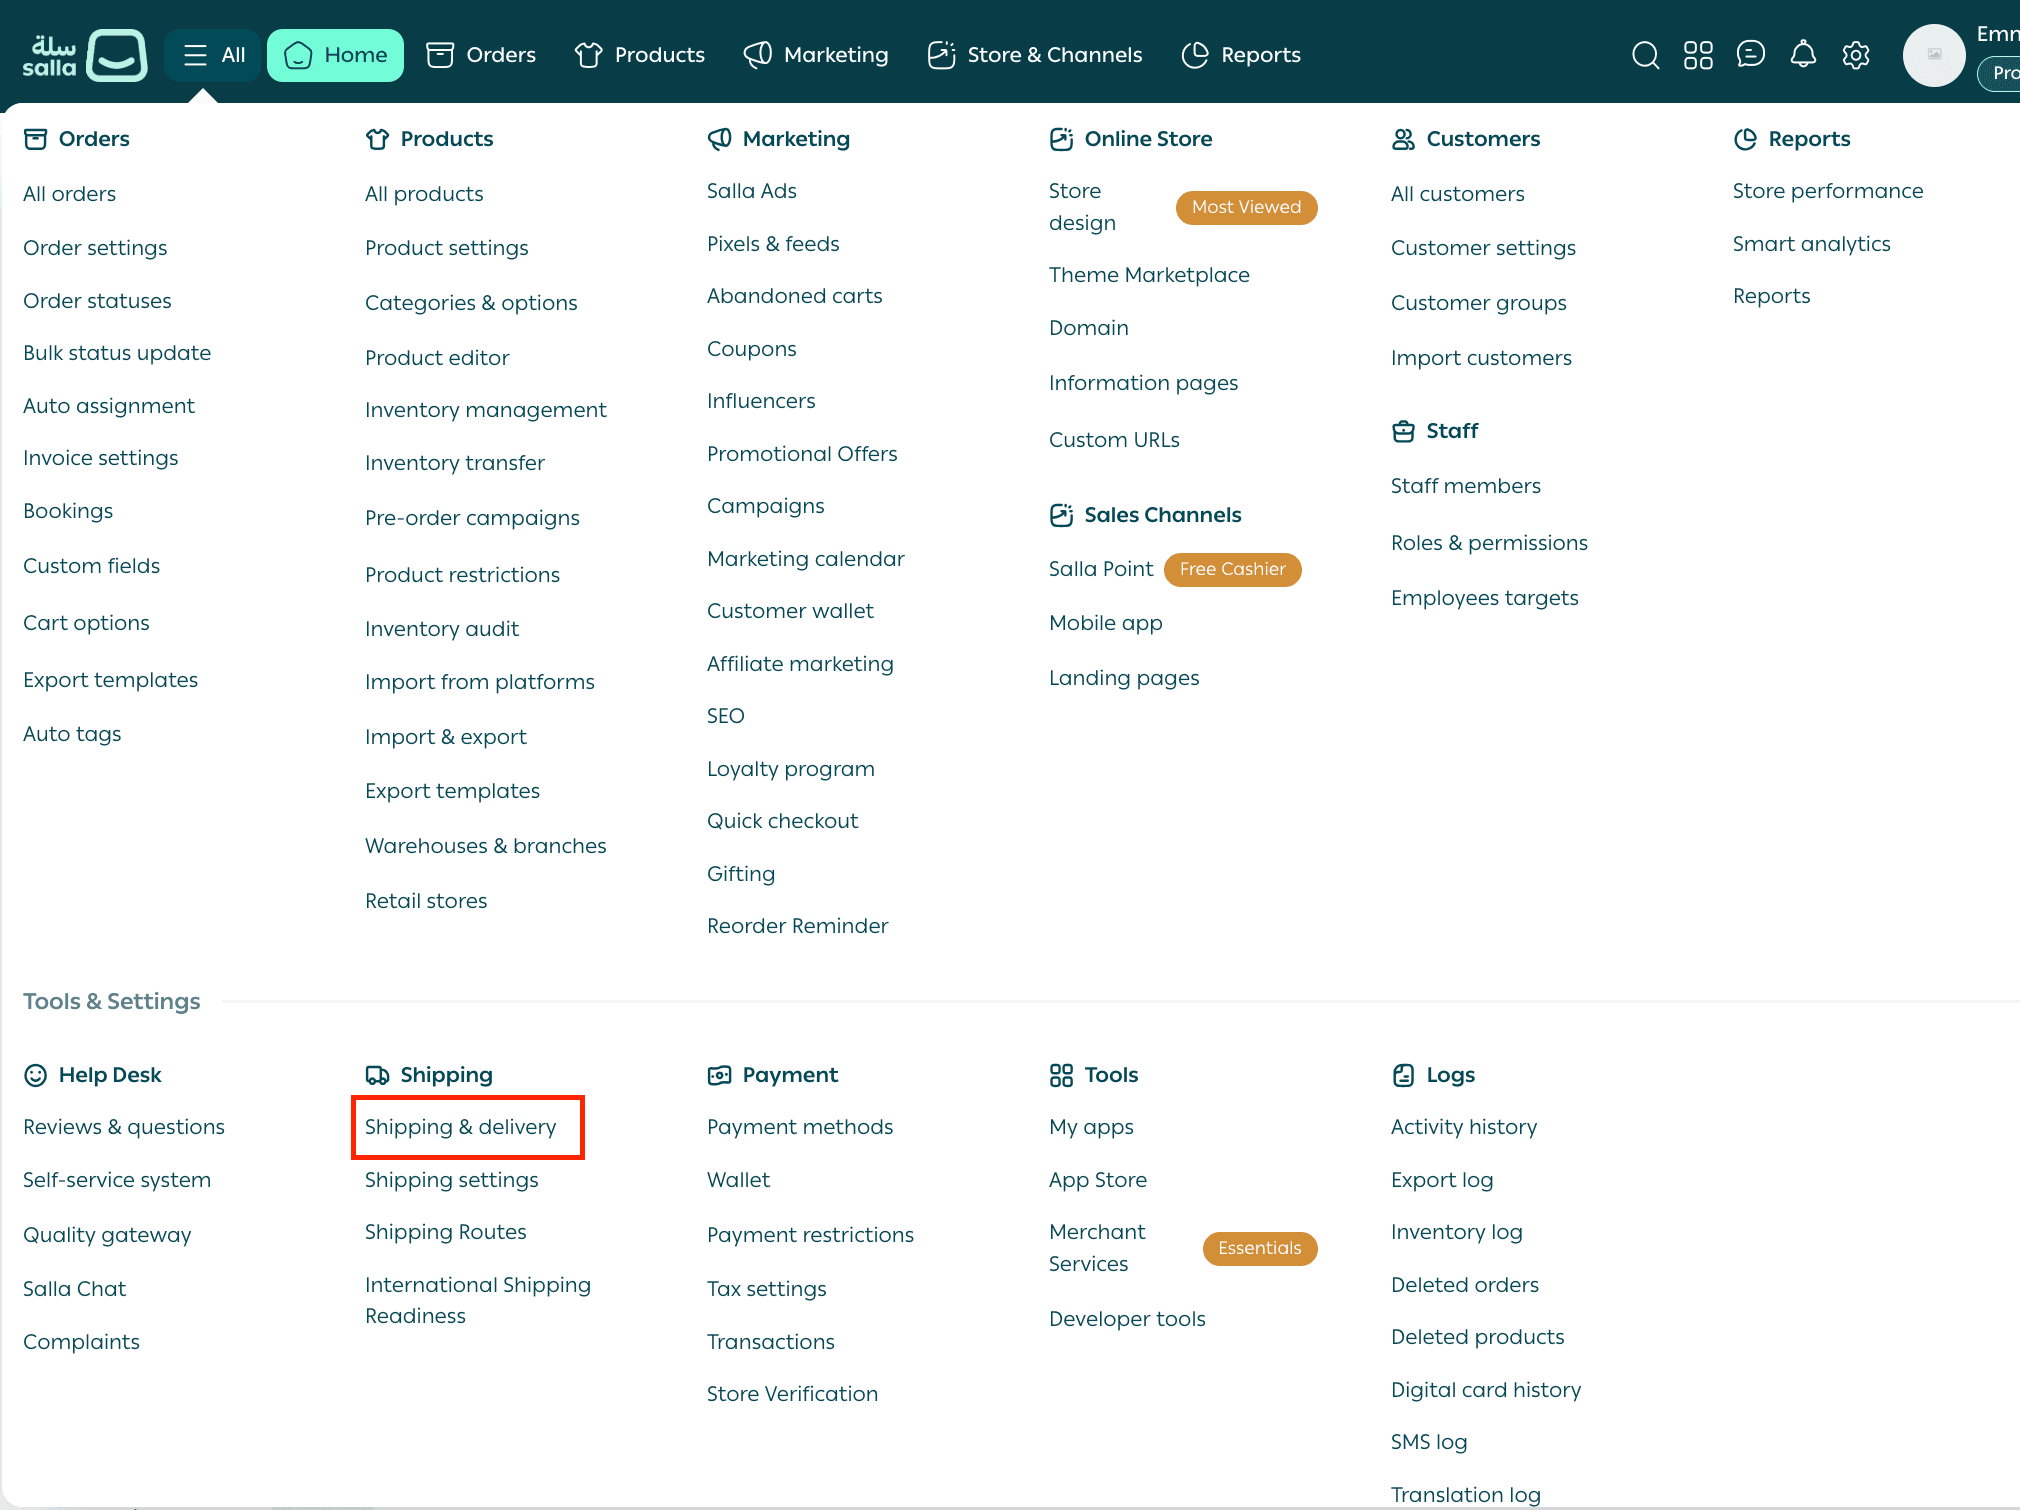Open the chat messages icon
This screenshot has height=1510, width=2020.
click(x=1751, y=54)
